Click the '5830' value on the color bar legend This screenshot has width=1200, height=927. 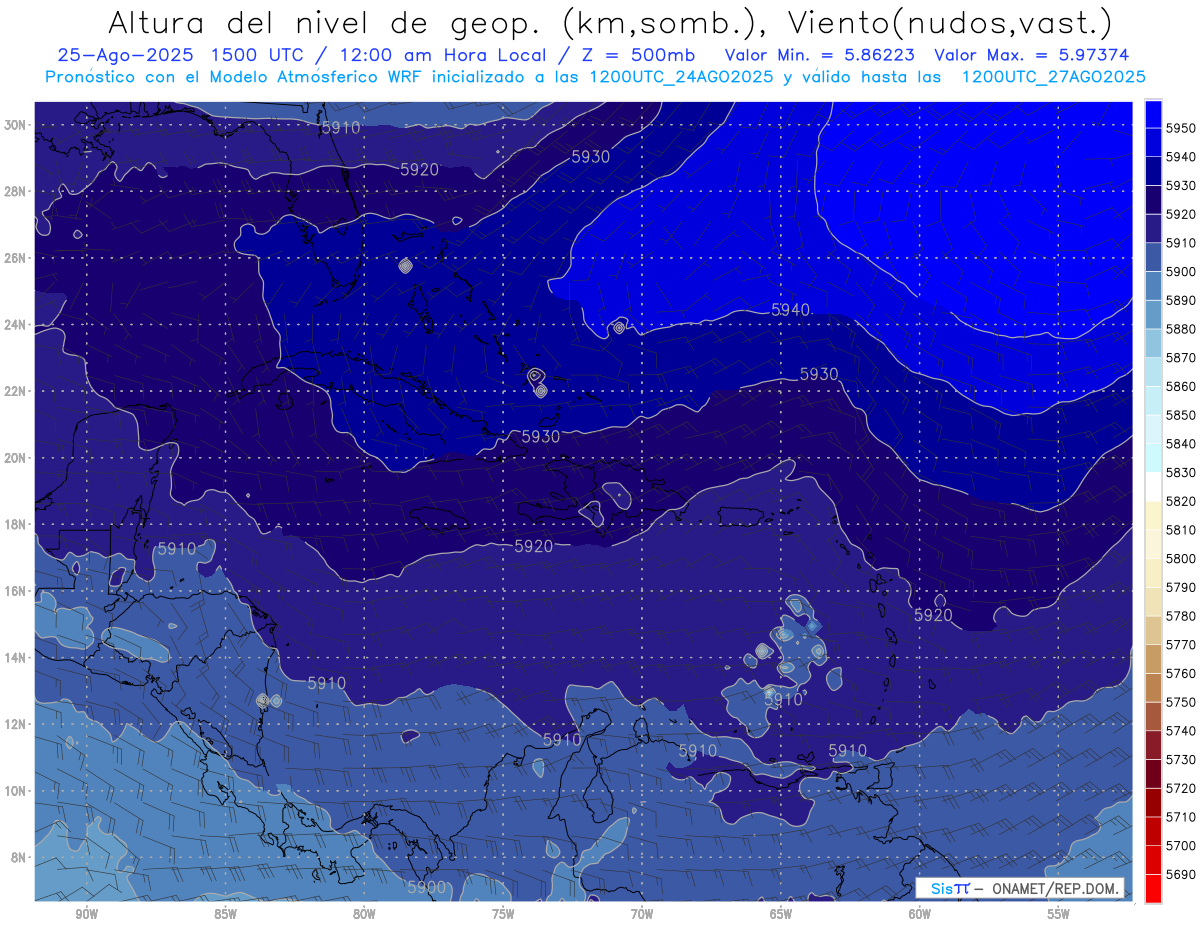(1181, 472)
